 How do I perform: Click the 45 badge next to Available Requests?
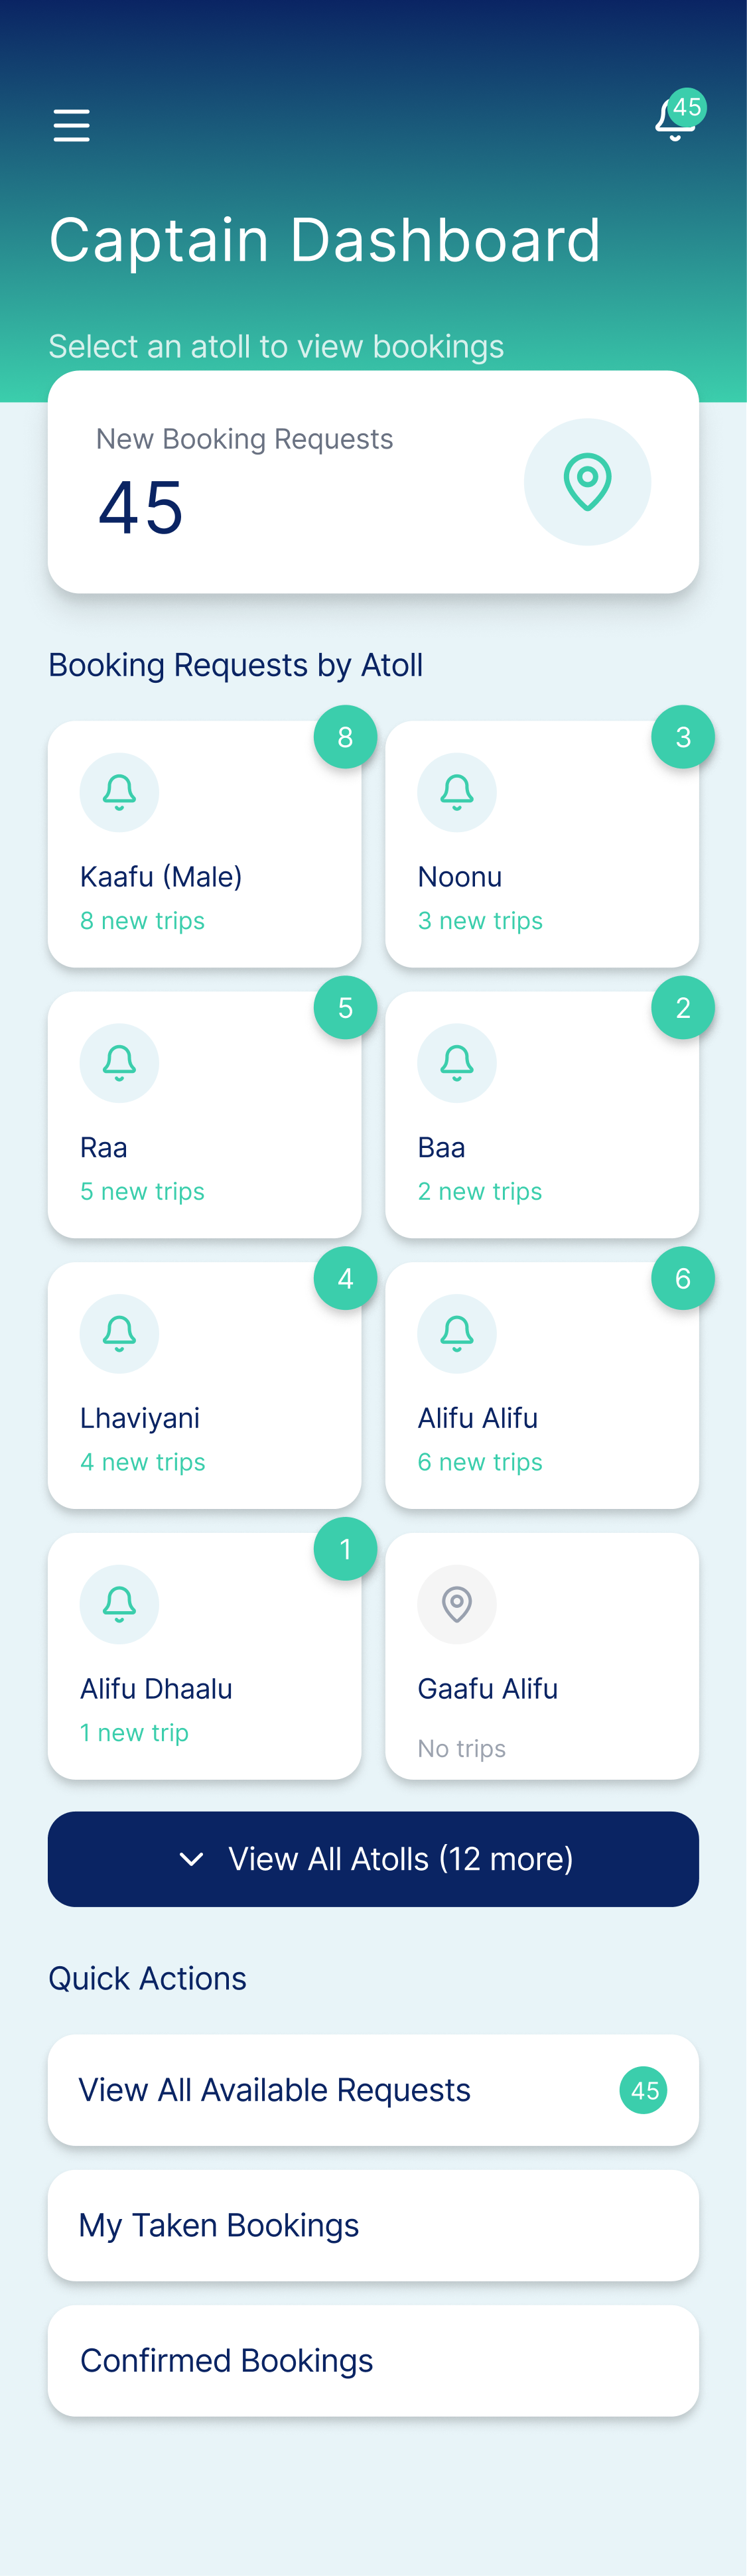click(x=643, y=2090)
